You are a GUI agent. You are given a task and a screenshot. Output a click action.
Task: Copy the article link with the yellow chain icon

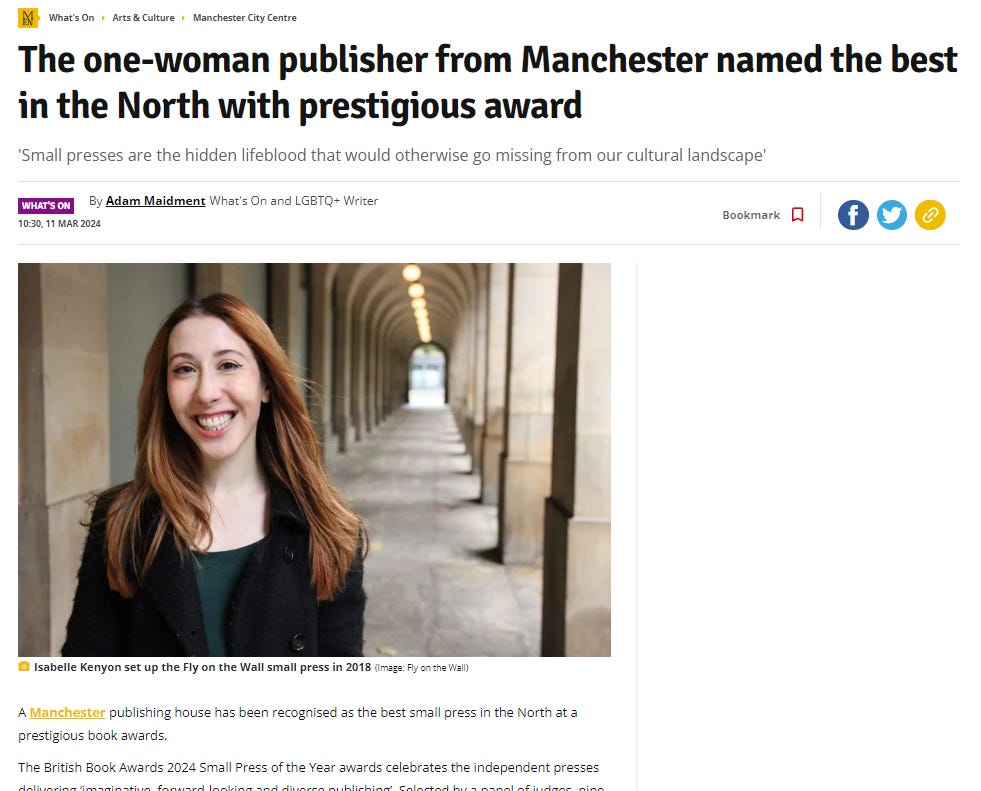pos(930,215)
